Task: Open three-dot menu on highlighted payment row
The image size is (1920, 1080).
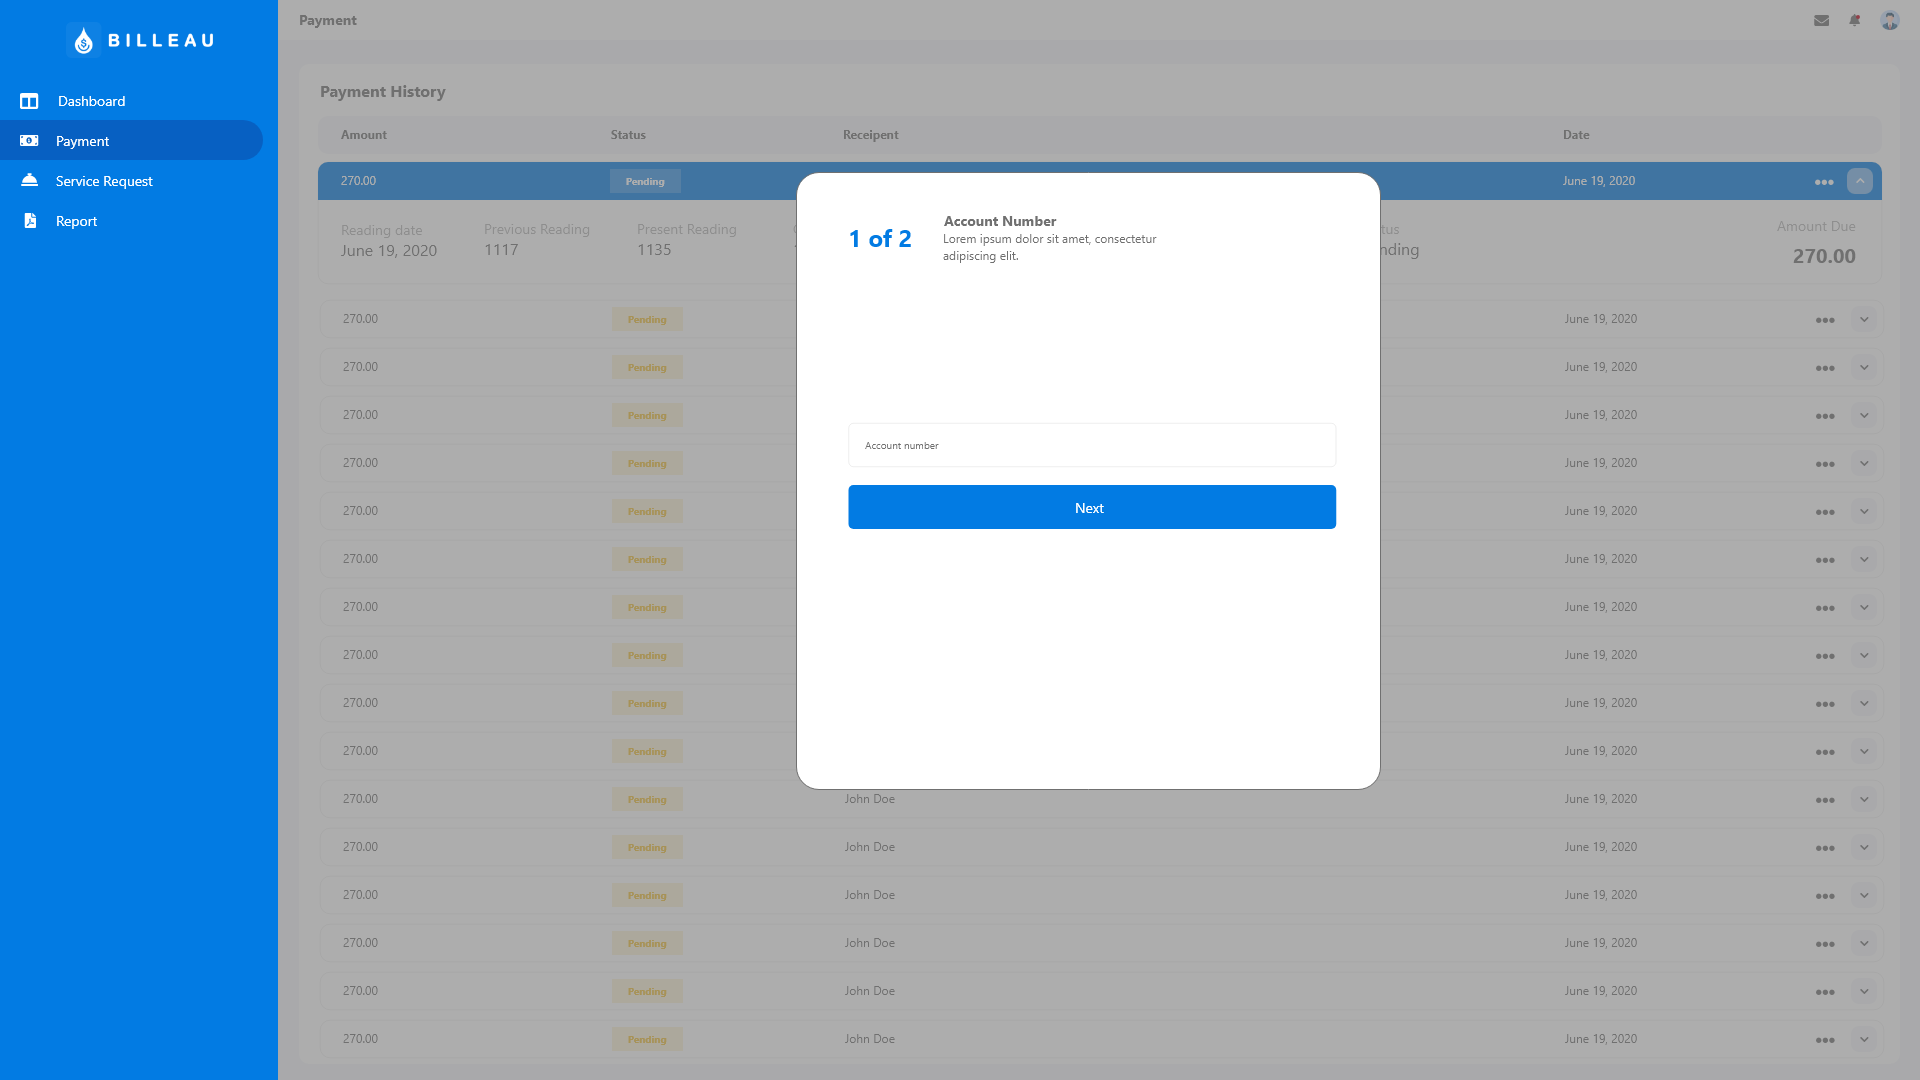Action: click(1824, 182)
